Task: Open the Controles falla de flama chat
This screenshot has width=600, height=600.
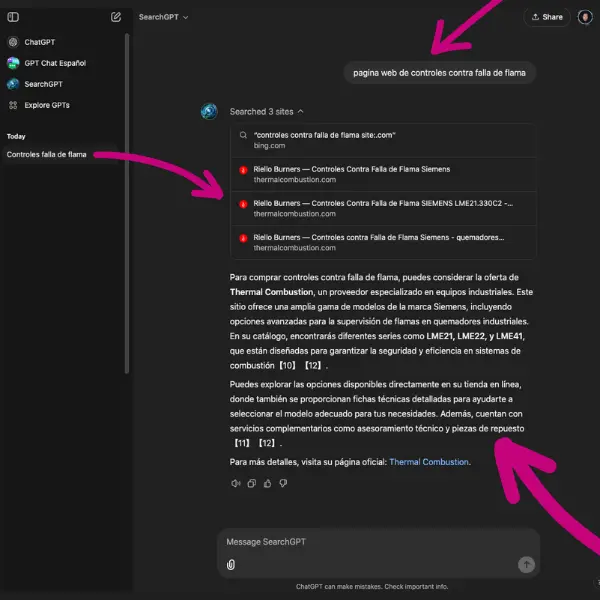Action: coord(47,154)
